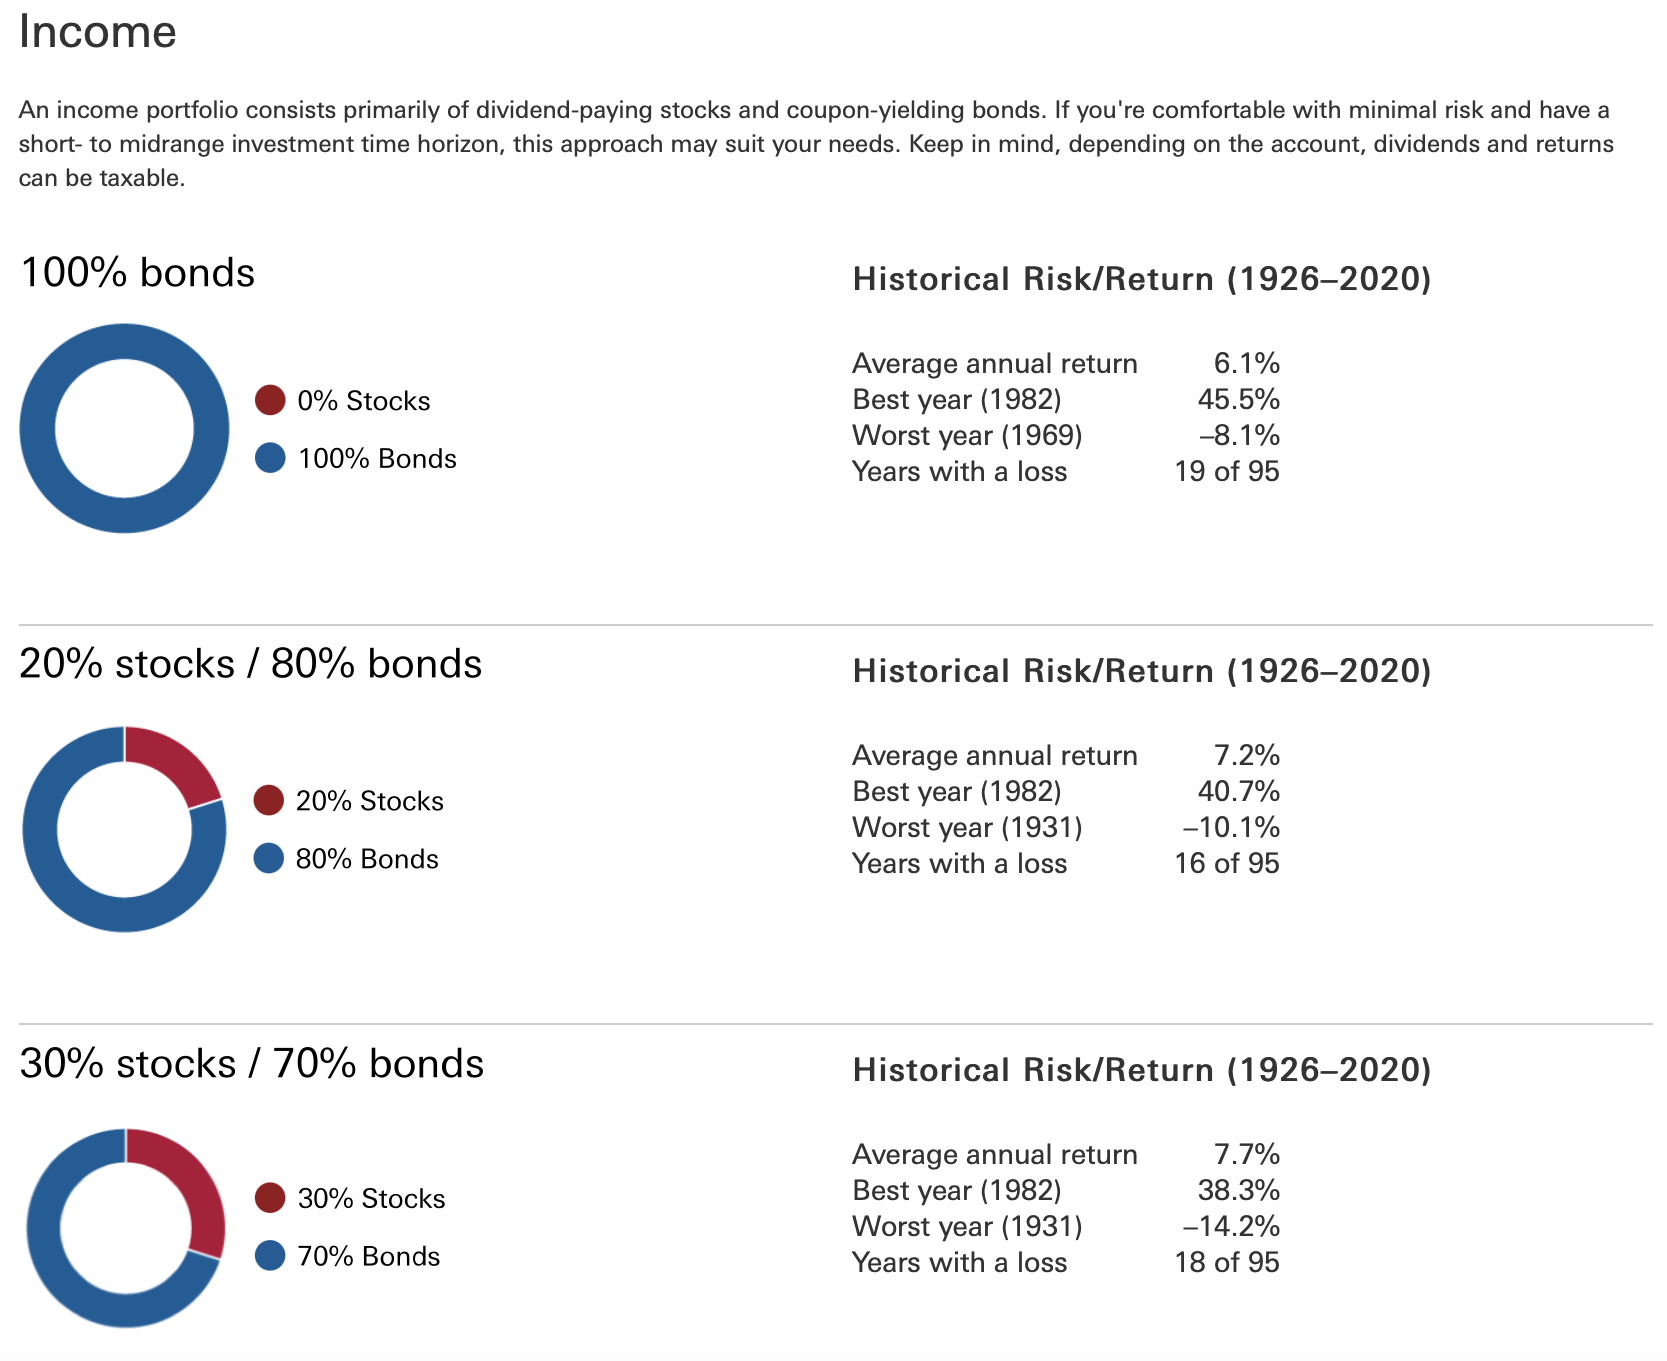Click the "70% Bonds" legend label text

[368, 1256]
